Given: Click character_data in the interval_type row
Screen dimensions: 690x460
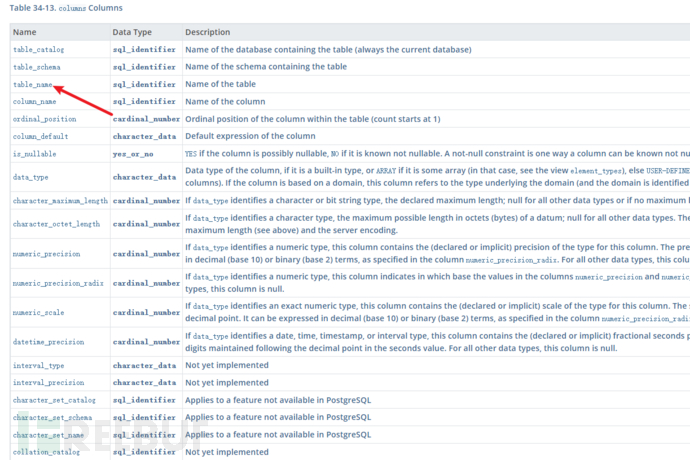Looking at the screenshot, I should (144, 365).
